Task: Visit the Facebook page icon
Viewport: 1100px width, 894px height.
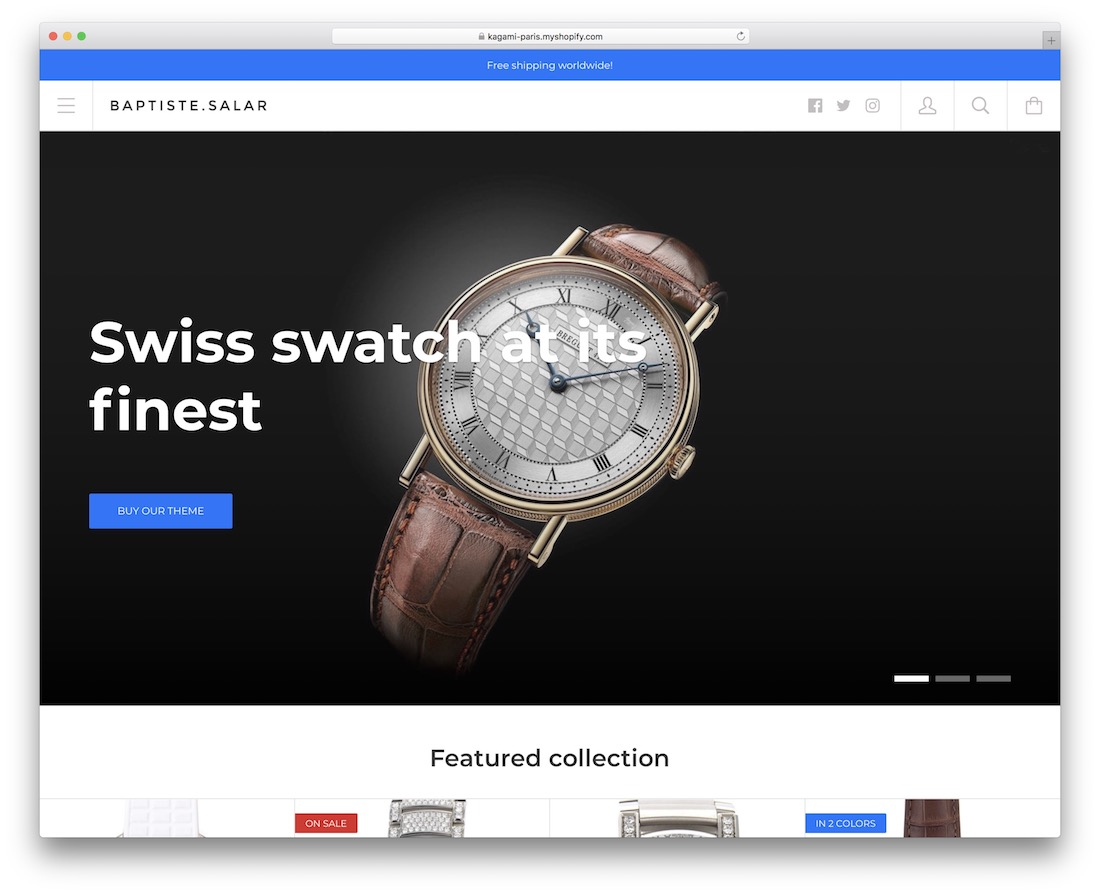Action: tap(814, 106)
